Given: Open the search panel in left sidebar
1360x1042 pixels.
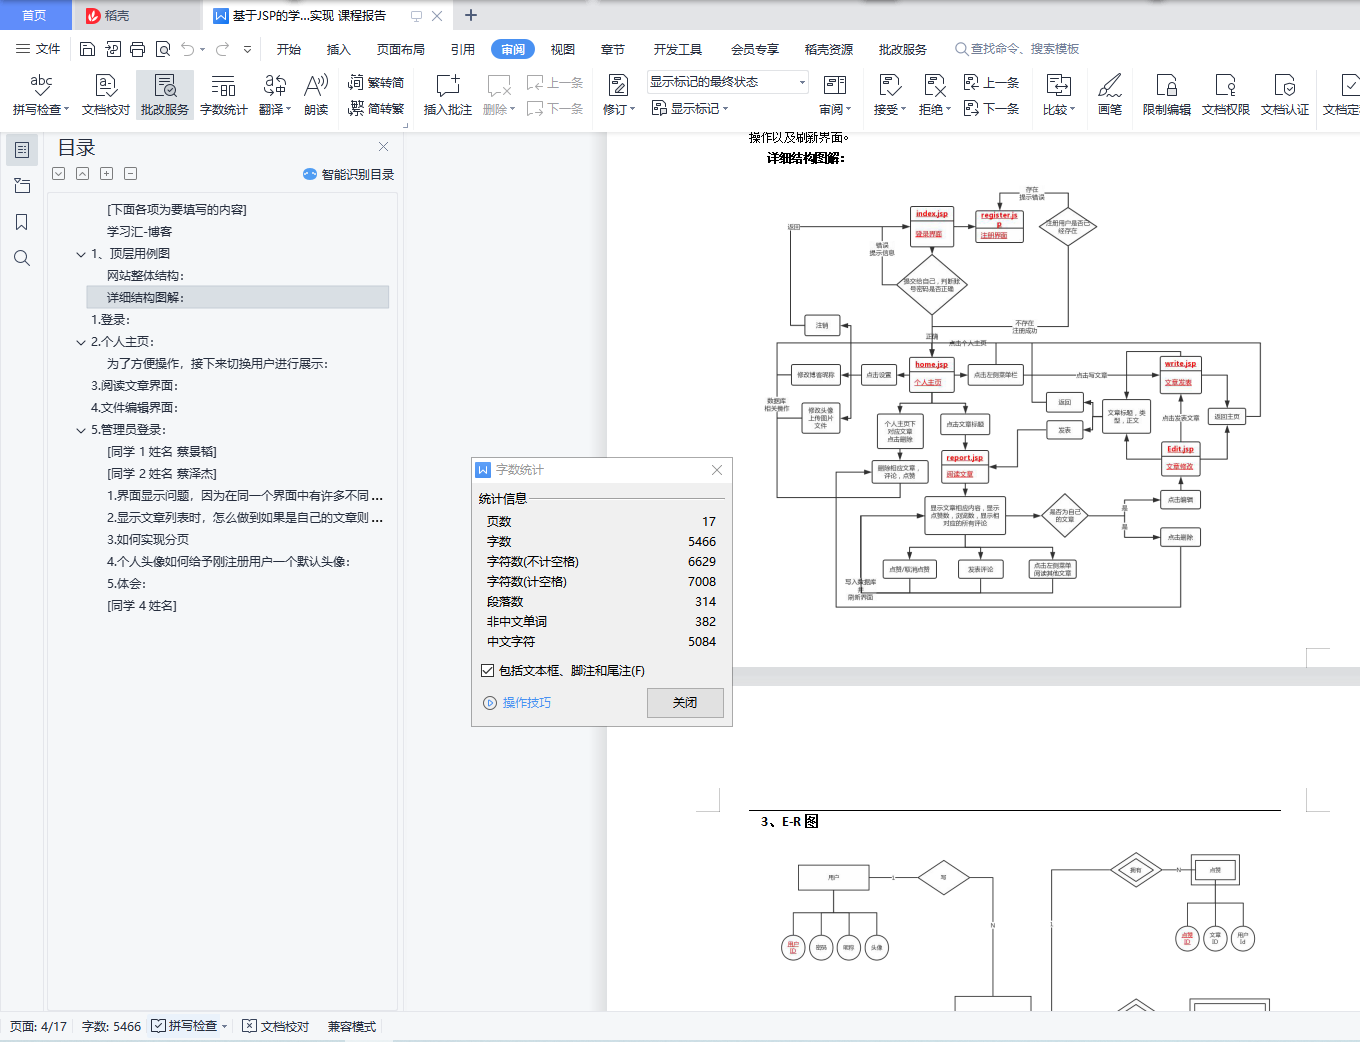Looking at the screenshot, I should (x=22, y=258).
